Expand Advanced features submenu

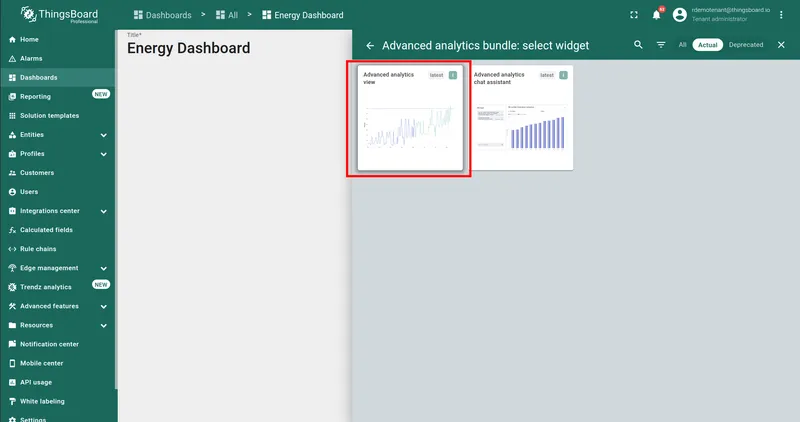(x=104, y=307)
